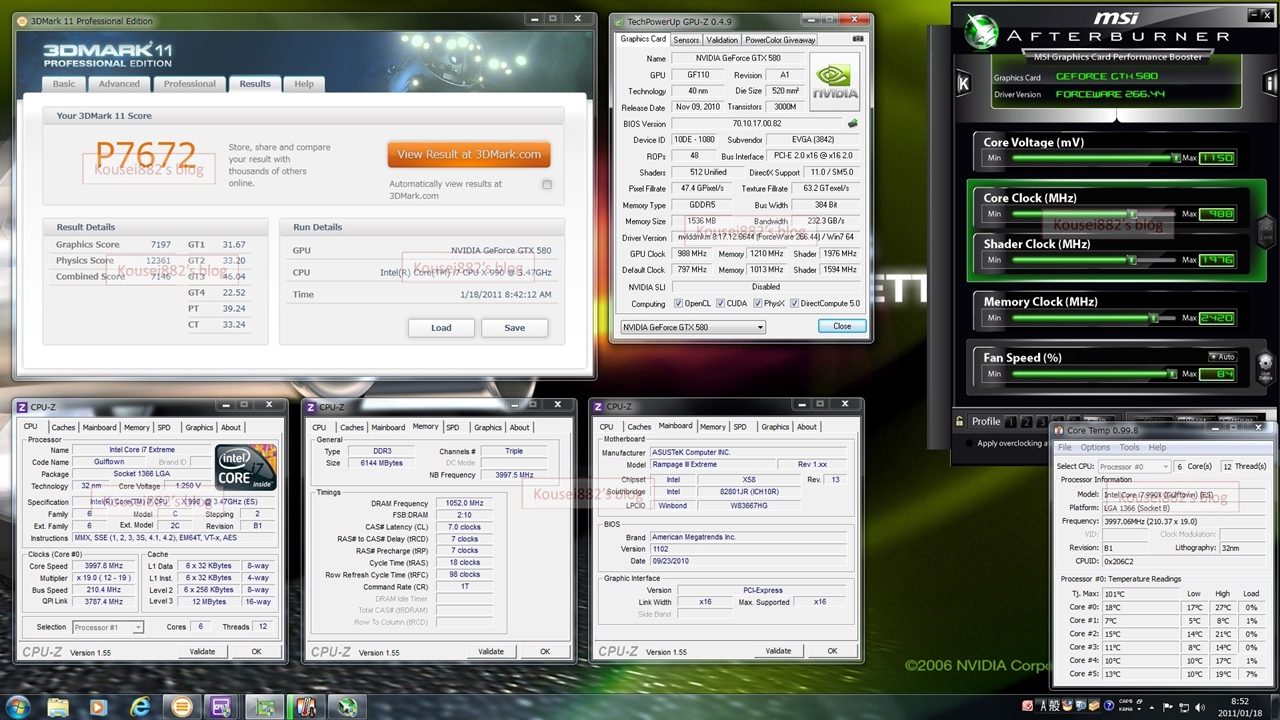Click View Result at 3DMark.com button
Screen dimensions: 1280x720
(x=469, y=154)
